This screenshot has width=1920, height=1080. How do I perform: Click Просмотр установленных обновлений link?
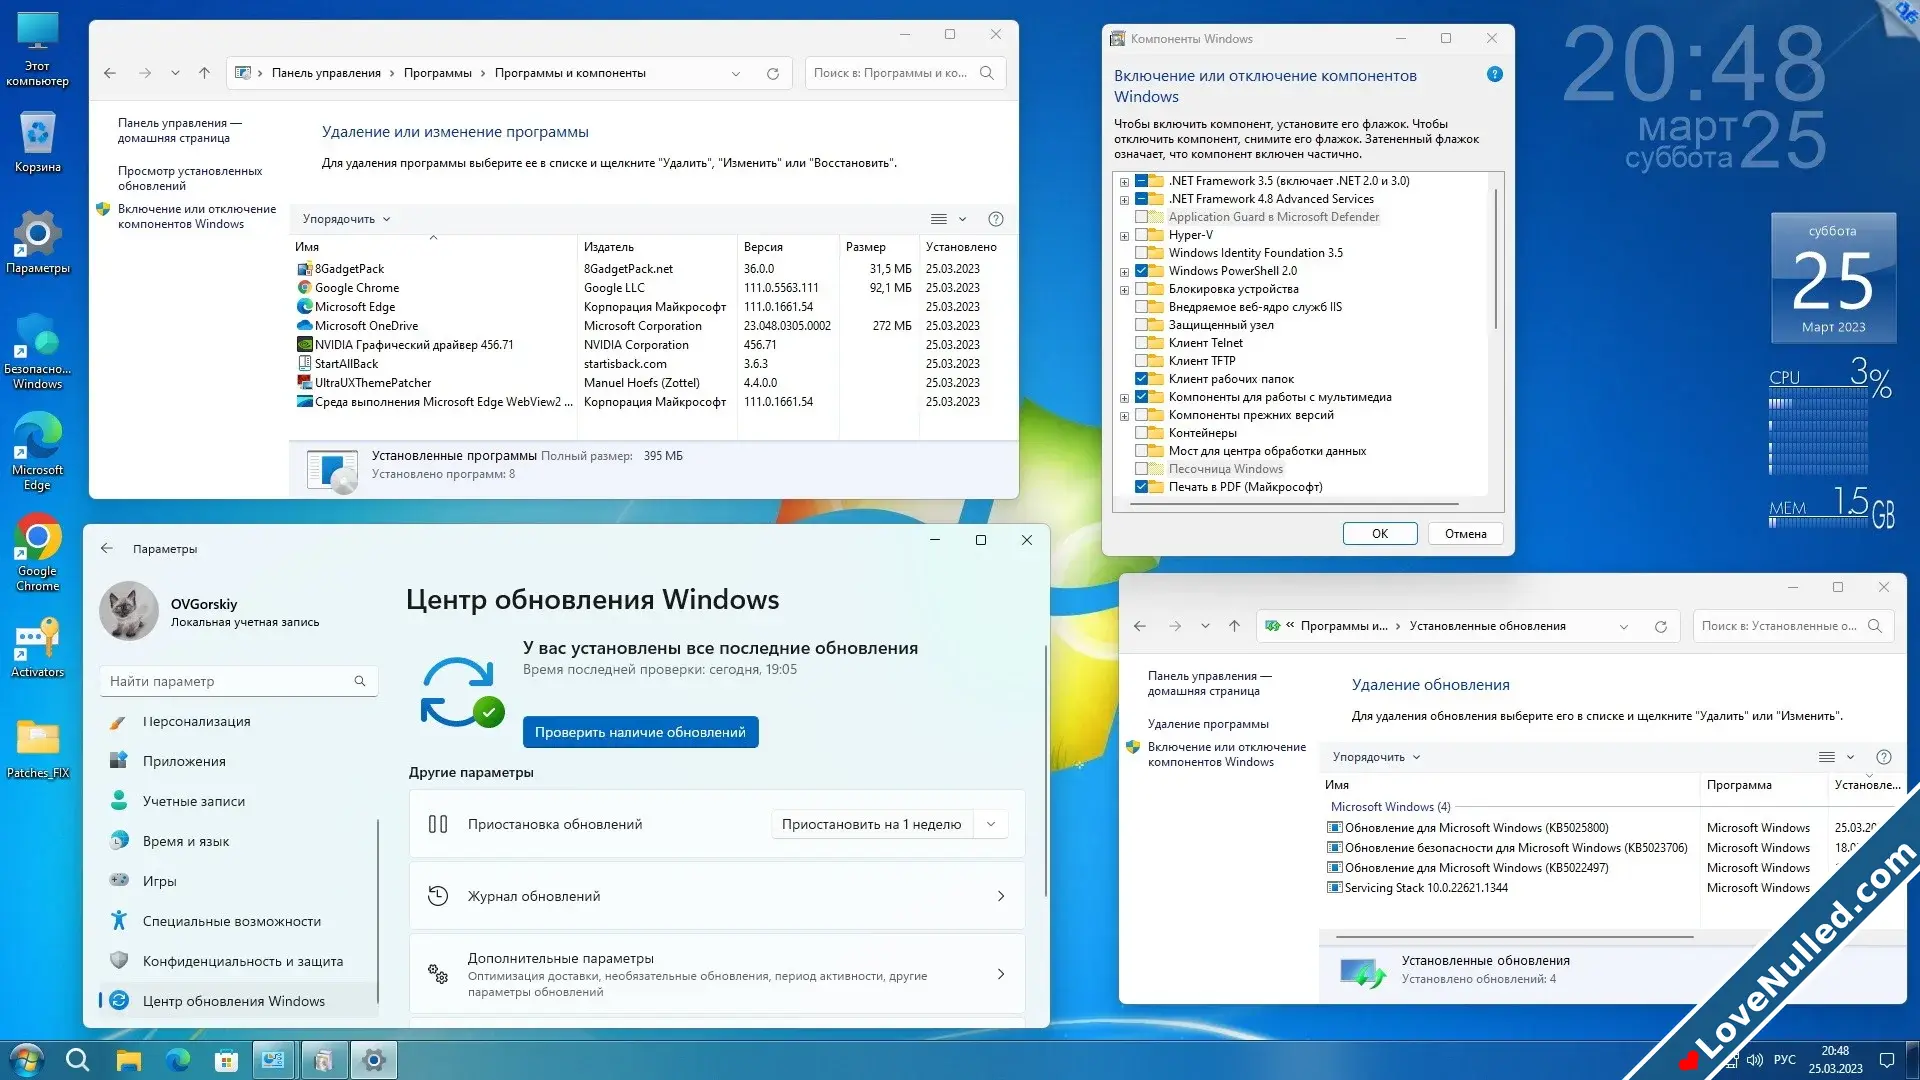(190, 175)
